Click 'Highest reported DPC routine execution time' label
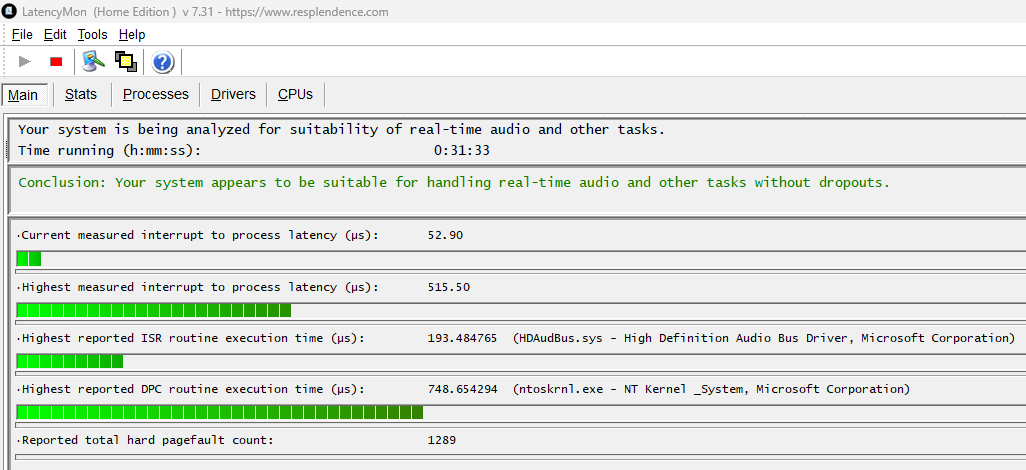This screenshot has width=1026, height=470. coord(191,389)
